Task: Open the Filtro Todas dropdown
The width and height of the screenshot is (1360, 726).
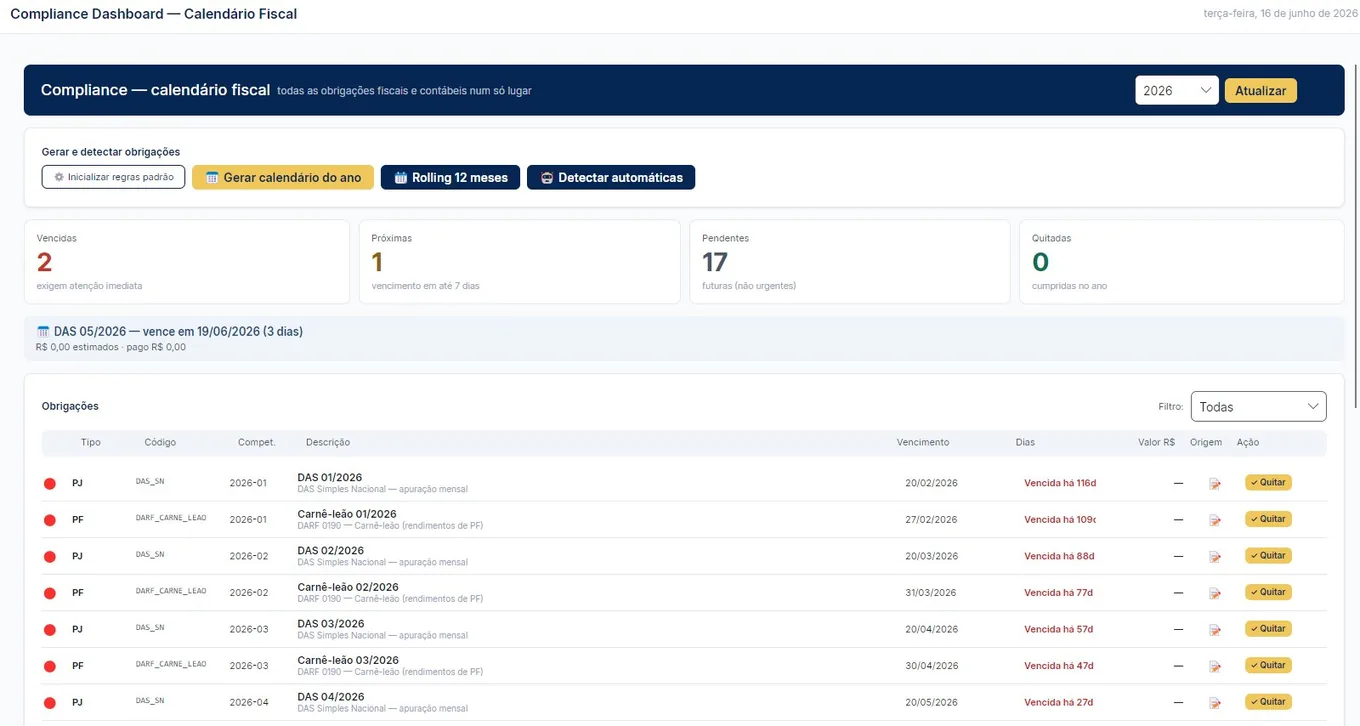Action: (x=1258, y=406)
